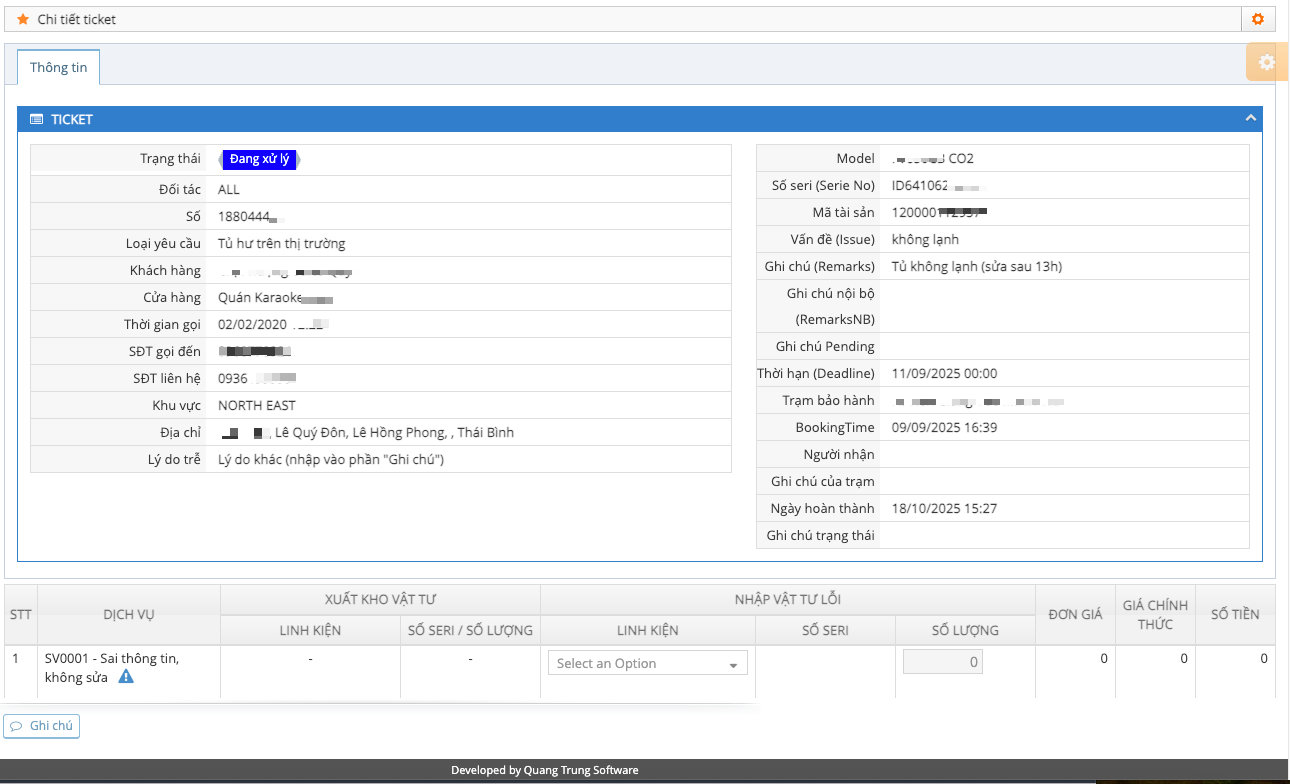This screenshot has width=1290, height=784.
Task: Select the SV0001 service row text
Action: 111,659
